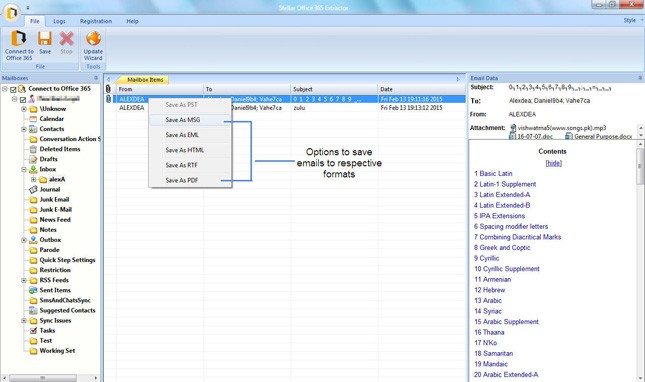Screen dimensions: 645x382
Task: Collapse the Connect to Office 365 root node
Action: click(x=5, y=89)
